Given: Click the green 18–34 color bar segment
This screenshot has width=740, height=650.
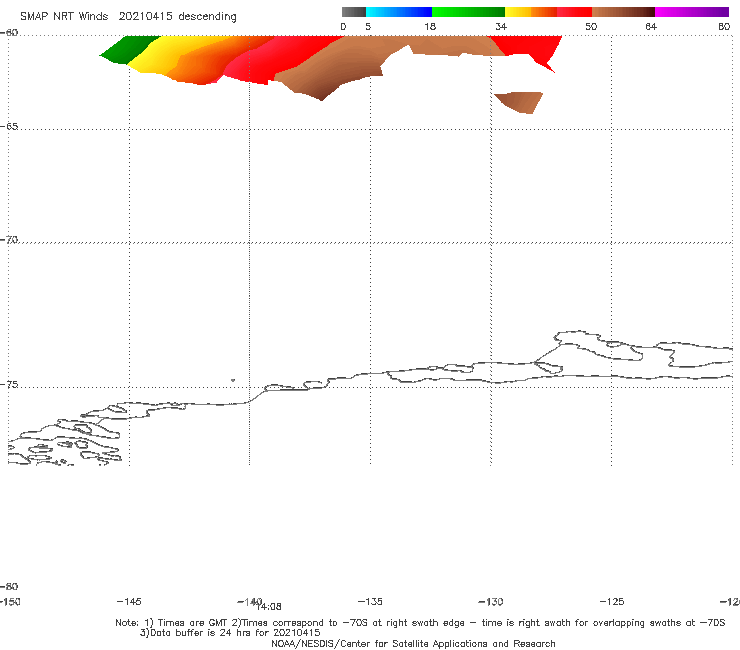Looking at the screenshot, I should pyautogui.click(x=468, y=12).
